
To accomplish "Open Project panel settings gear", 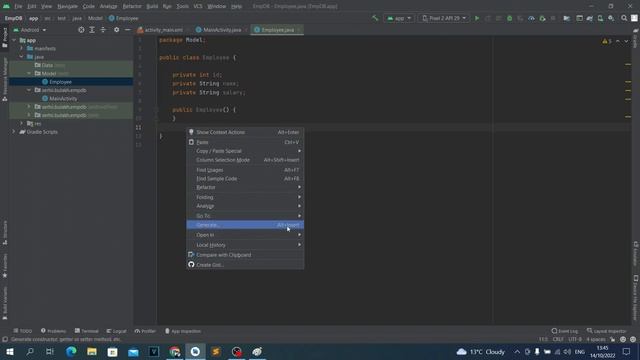I will [117, 30].
